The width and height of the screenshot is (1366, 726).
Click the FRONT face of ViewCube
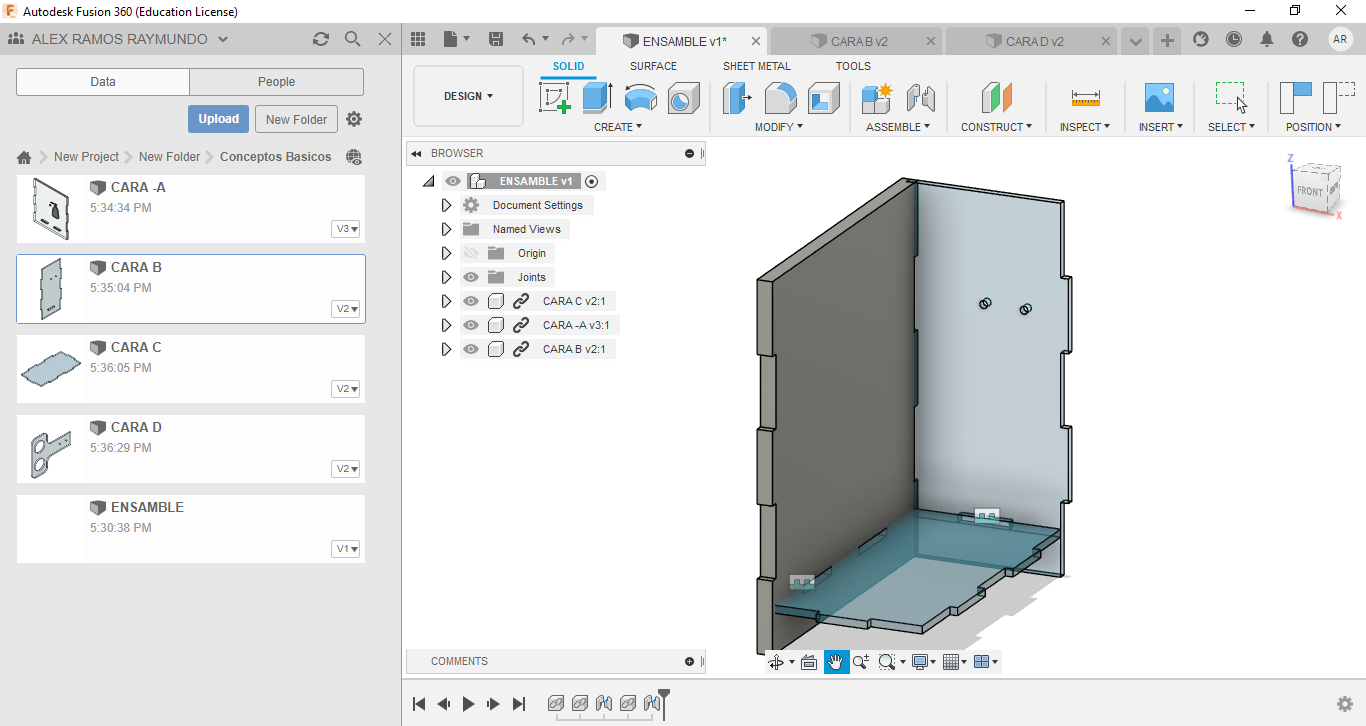coord(1310,191)
